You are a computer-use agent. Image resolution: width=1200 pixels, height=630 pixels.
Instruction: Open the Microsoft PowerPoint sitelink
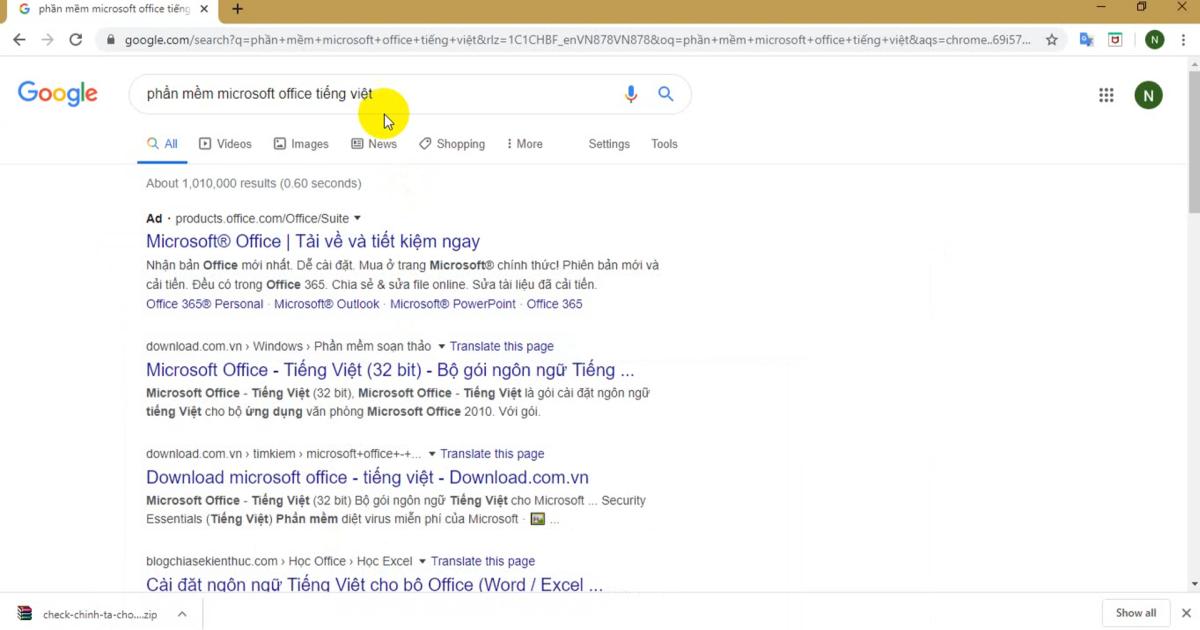click(x=453, y=304)
